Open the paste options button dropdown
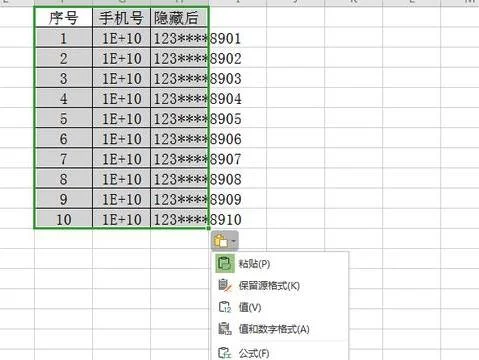This screenshot has height=360, width=479. coord(225,240)
